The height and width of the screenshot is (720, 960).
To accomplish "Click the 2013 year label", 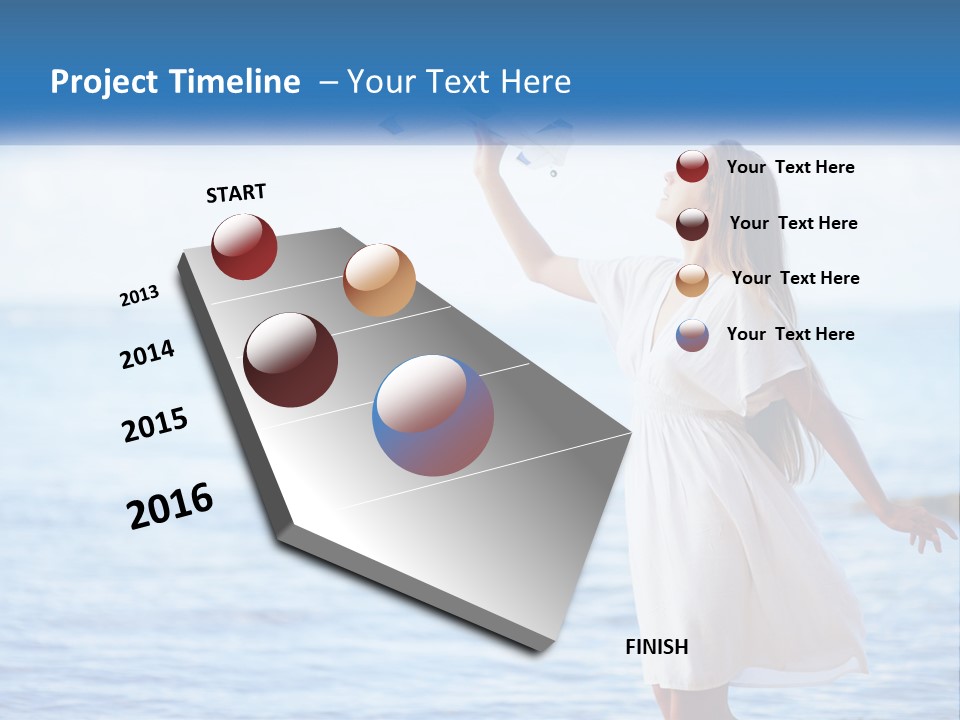I will pos(139,296).
